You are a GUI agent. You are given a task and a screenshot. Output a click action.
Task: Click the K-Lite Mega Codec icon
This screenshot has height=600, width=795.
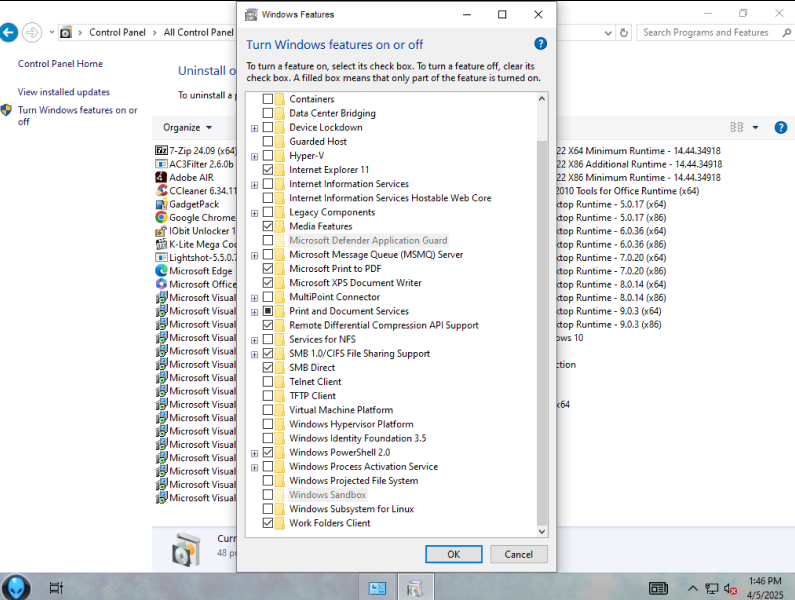[x=161, y=244]
